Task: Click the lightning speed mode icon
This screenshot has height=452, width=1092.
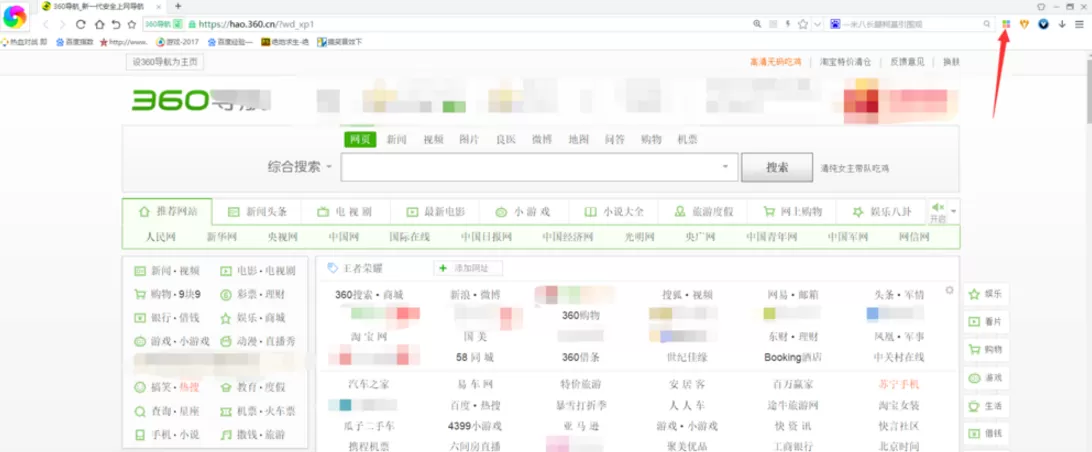Action: 788,24
